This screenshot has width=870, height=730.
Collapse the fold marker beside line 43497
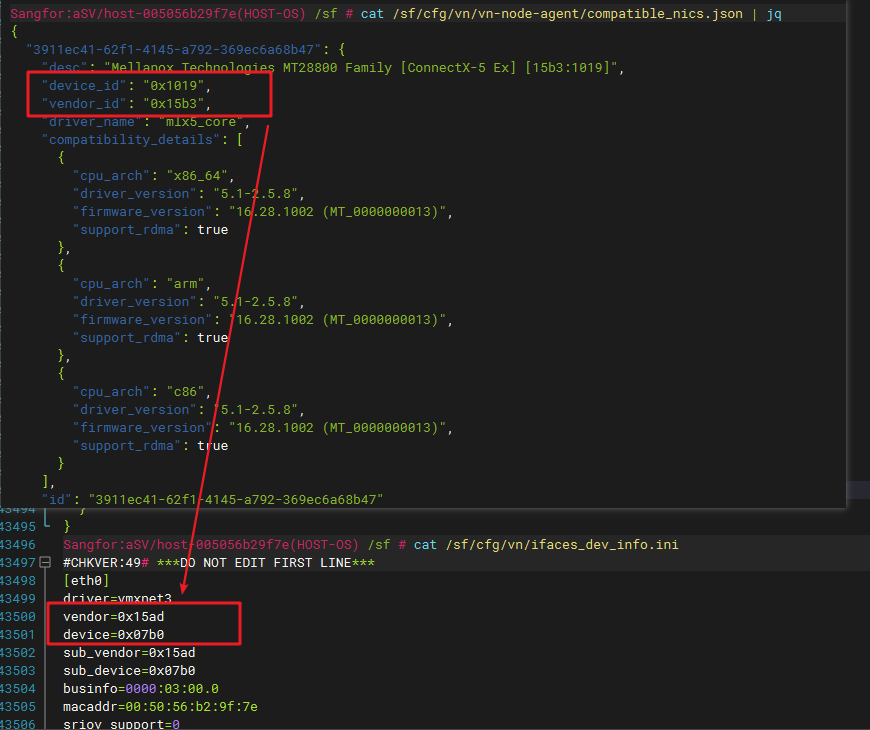click(x=45, y=562)
